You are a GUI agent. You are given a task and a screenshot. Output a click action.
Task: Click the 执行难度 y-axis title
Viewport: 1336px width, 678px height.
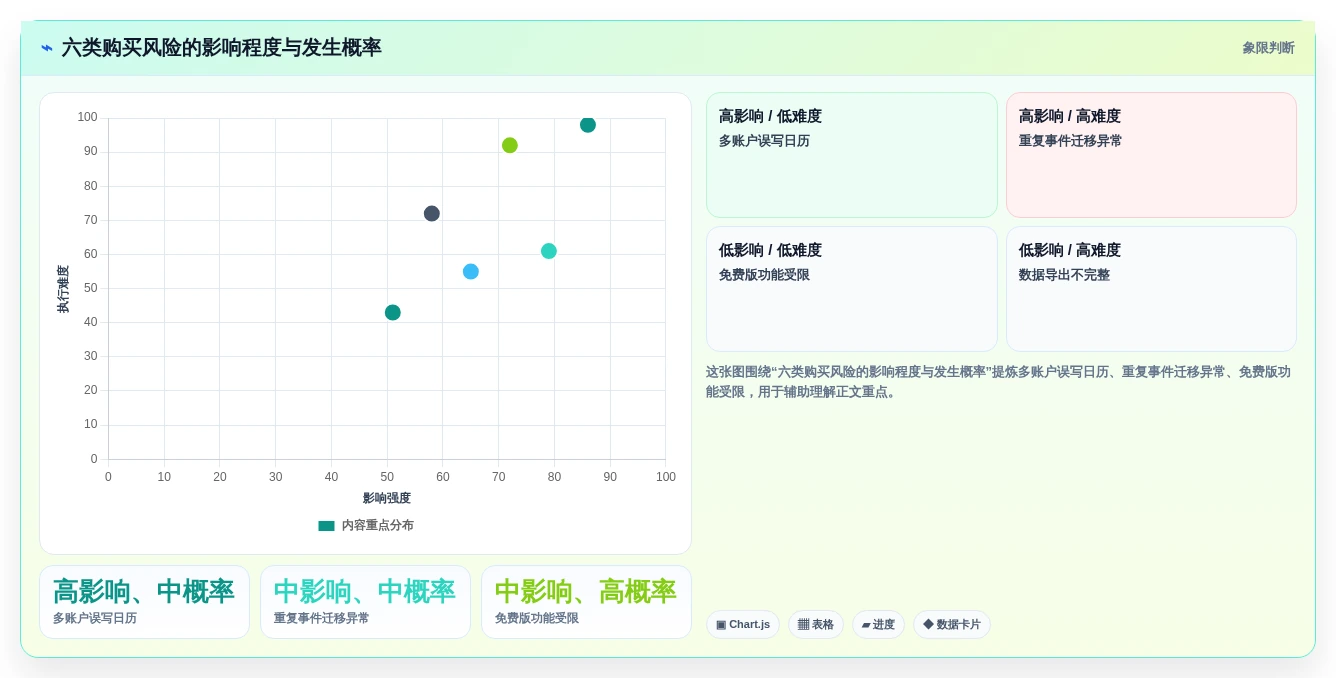[63, 289]
